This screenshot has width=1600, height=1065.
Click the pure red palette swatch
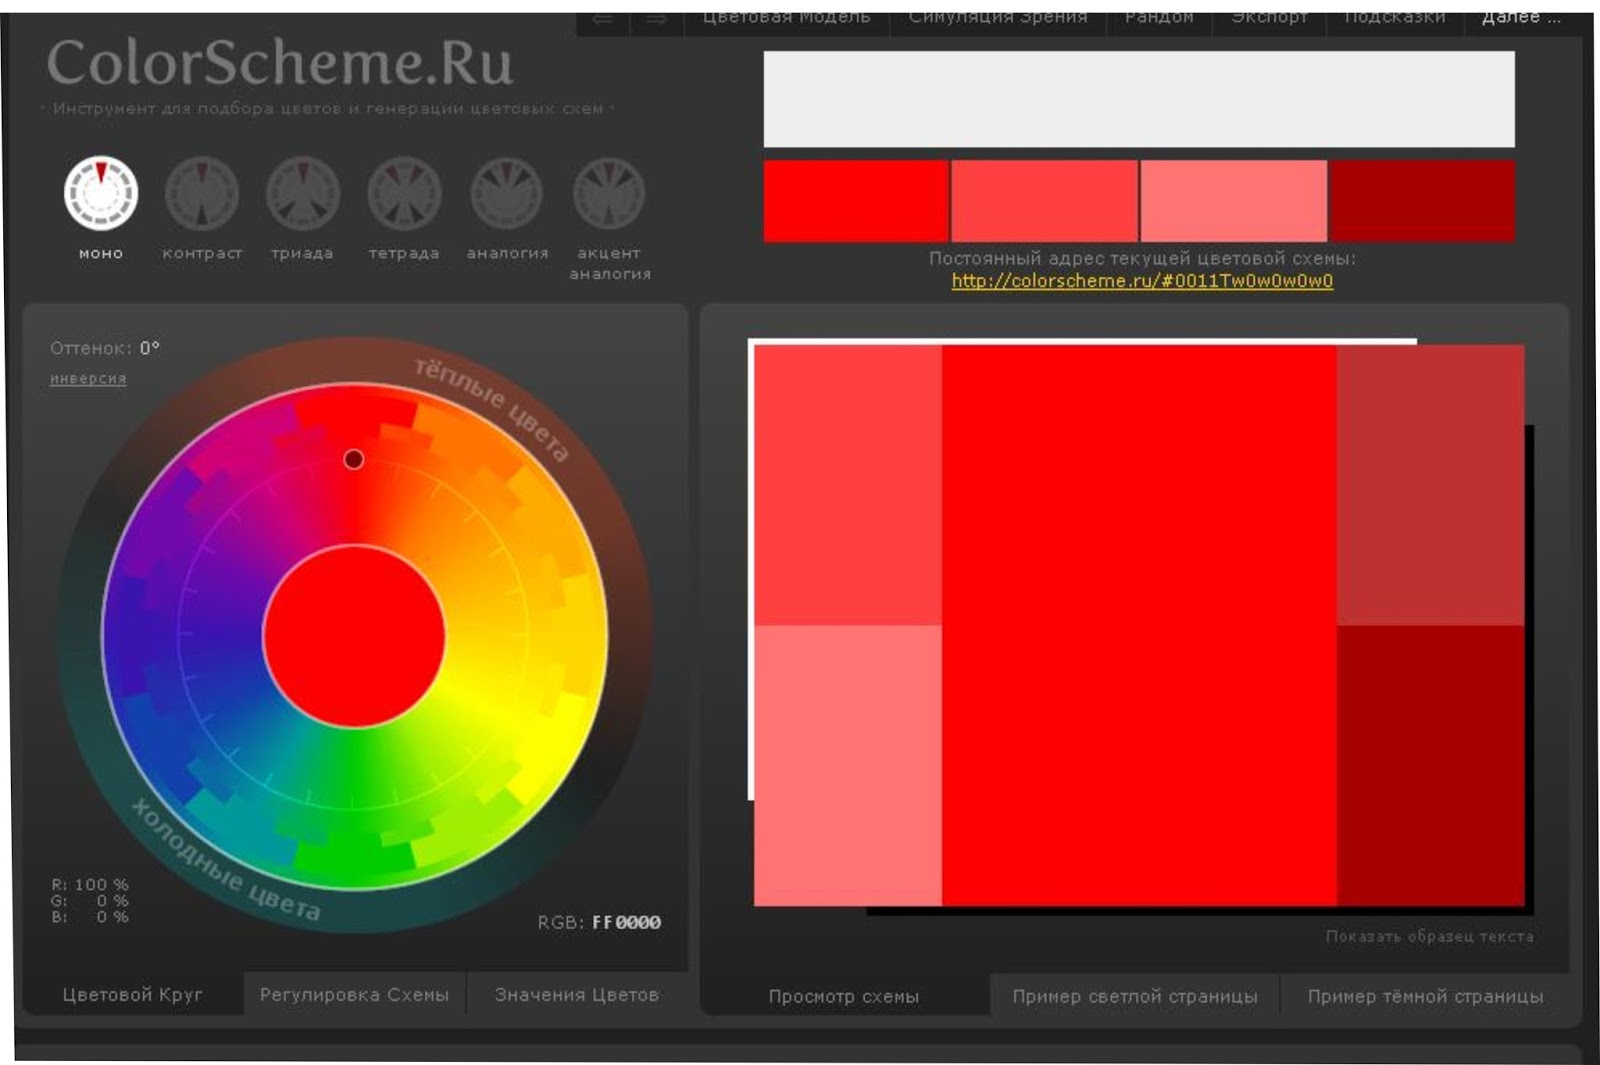[x=856, y=201]
